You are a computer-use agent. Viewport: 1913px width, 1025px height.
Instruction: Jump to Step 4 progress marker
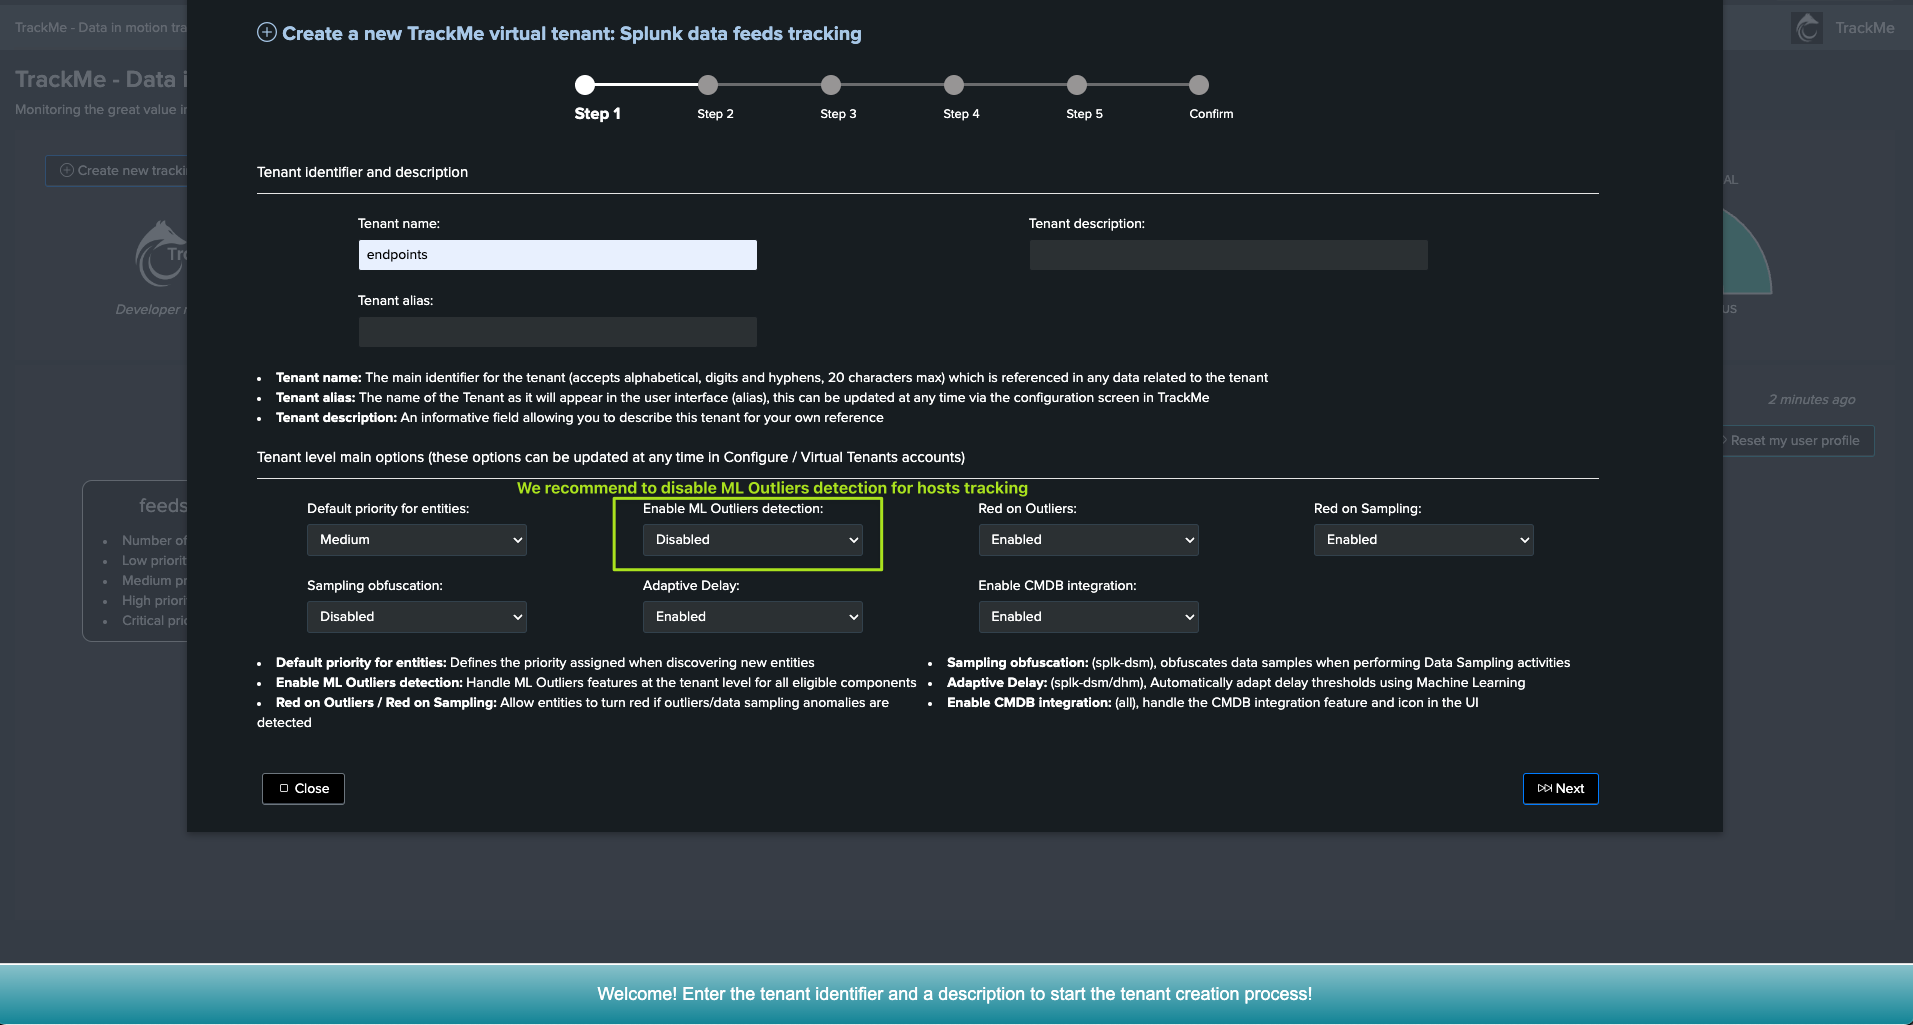coord(954,85)
